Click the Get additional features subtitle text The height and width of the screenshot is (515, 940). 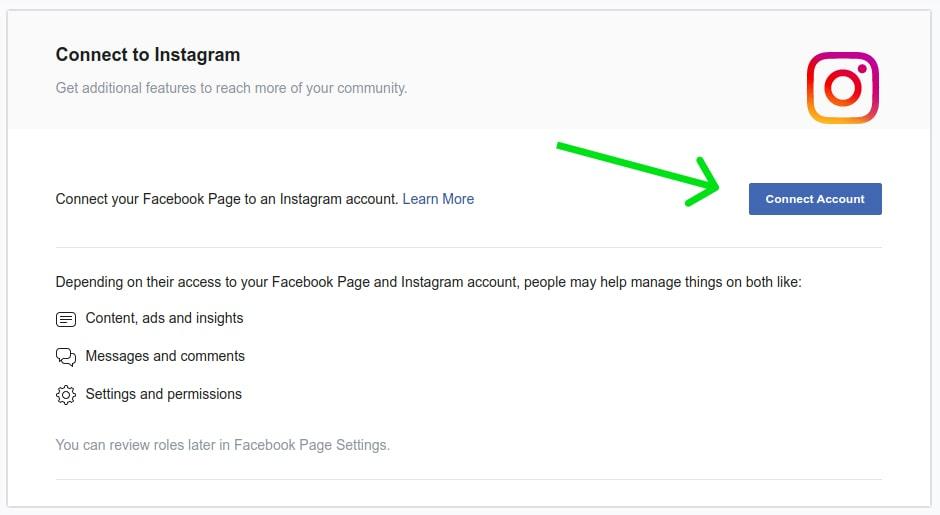[x=231, y=88]
